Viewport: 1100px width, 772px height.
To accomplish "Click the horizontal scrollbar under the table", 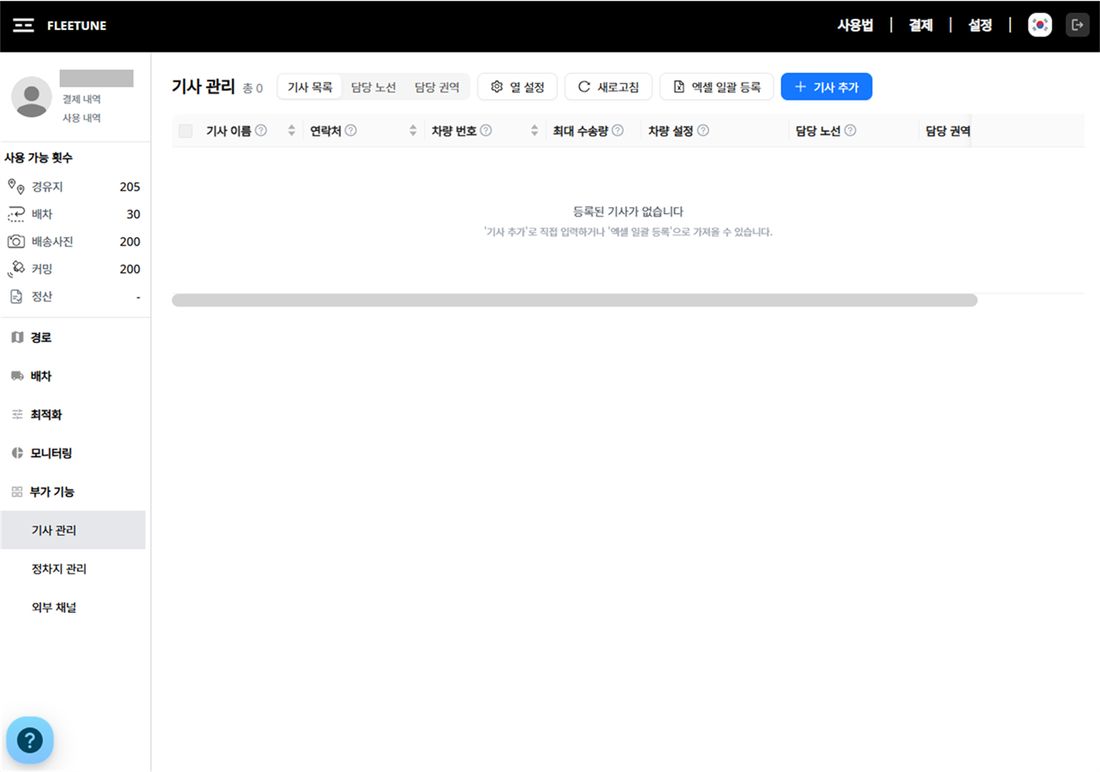I will 575,300.
